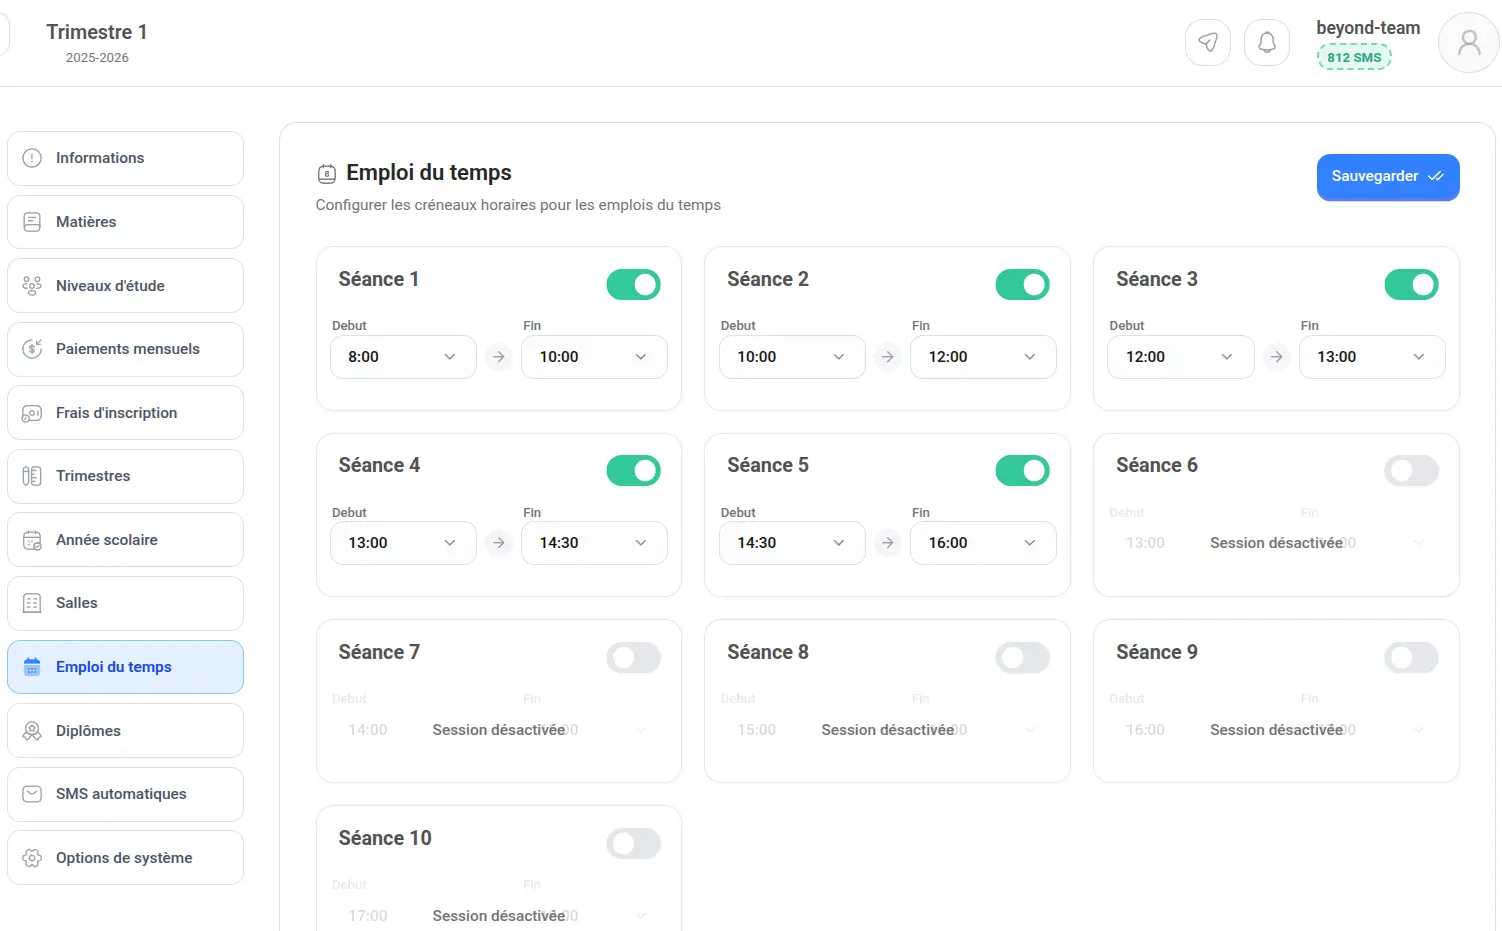This screenshot has width=1502, height=931.
Task: Click the 812 SMS badge
Action: pos(1354,58)
